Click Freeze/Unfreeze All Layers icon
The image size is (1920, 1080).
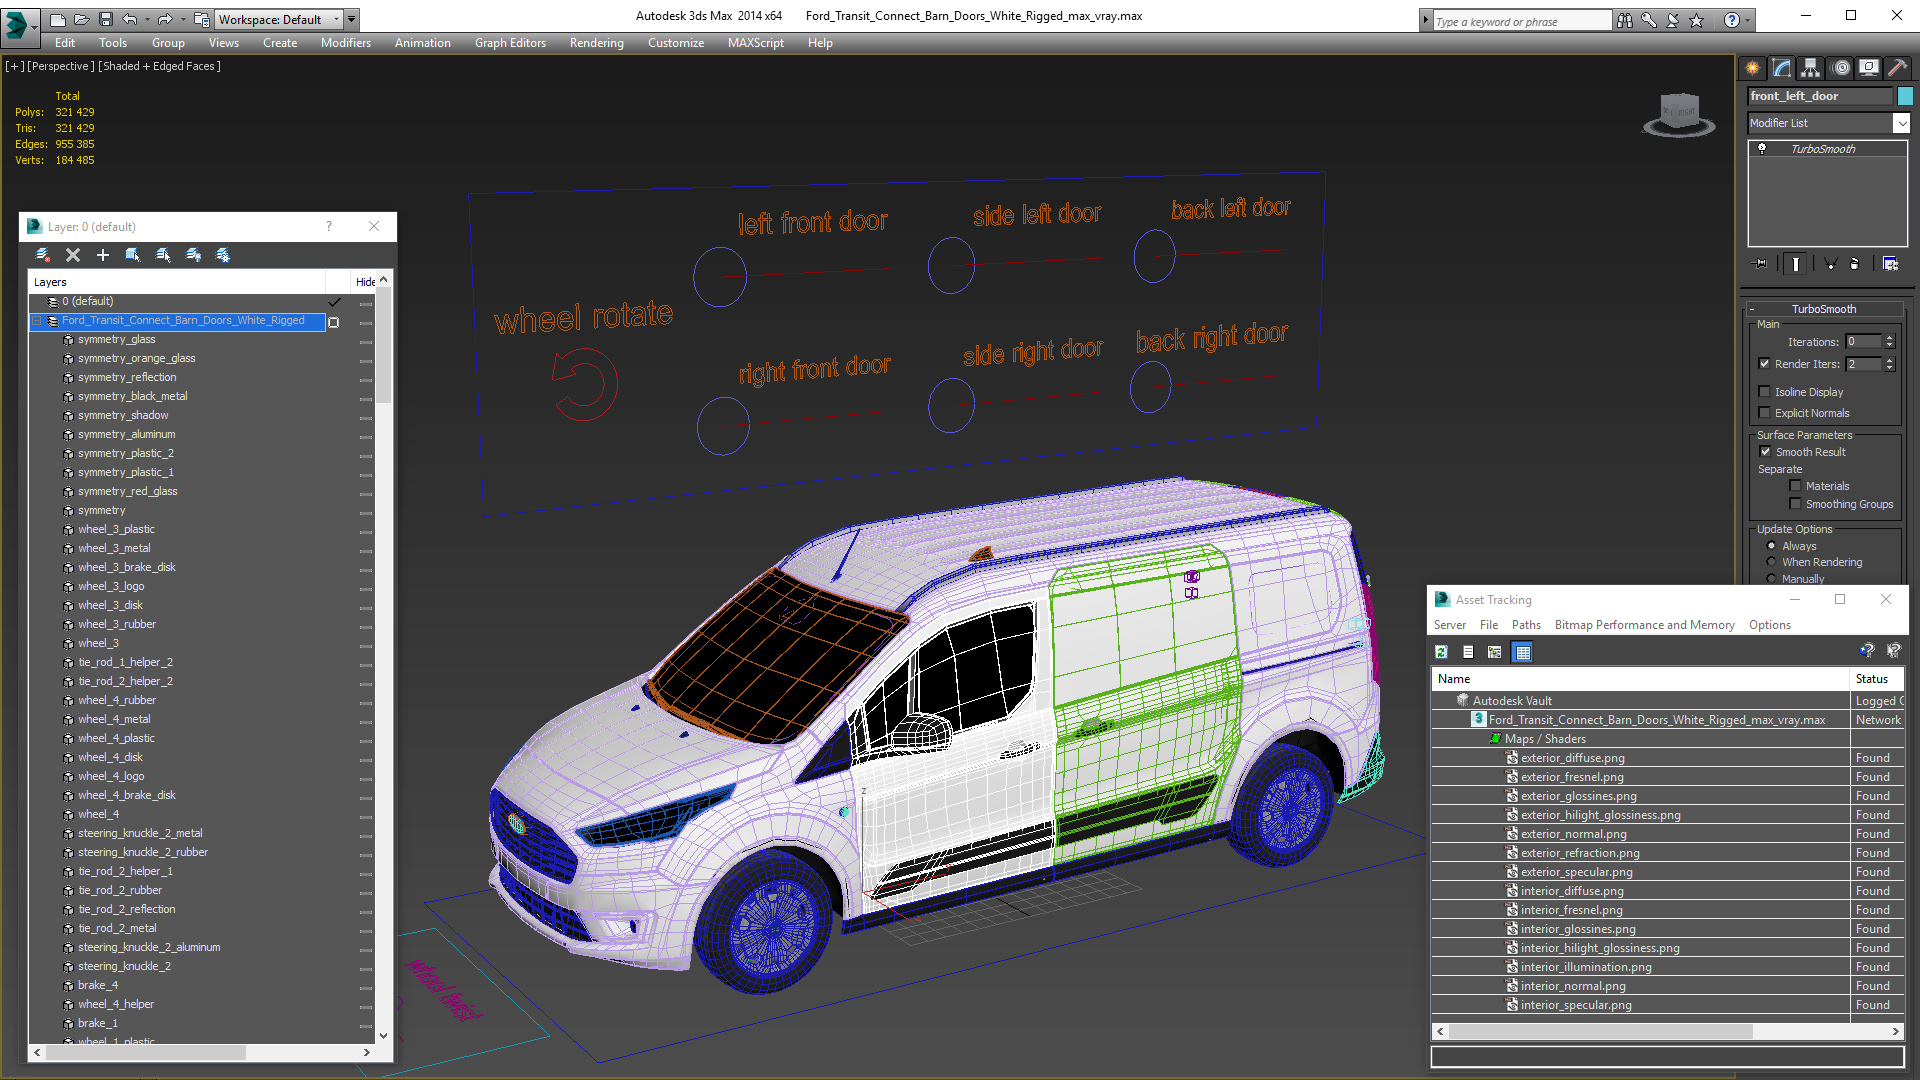(223, 255)
